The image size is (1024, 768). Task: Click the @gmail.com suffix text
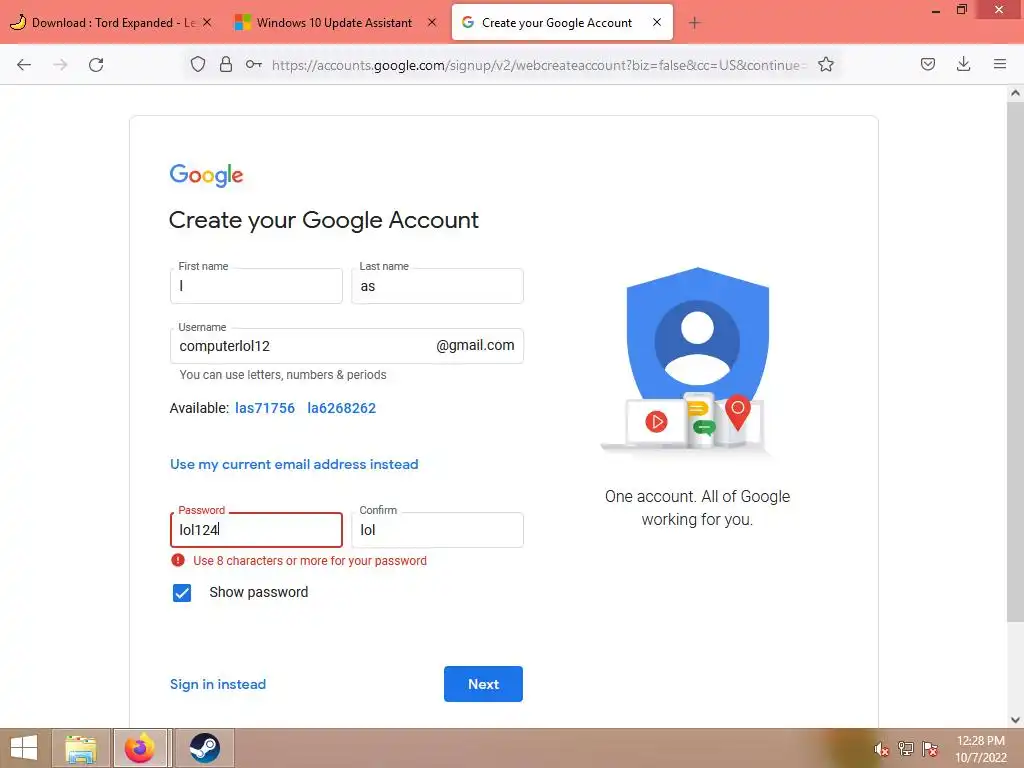tap(475, 345)
